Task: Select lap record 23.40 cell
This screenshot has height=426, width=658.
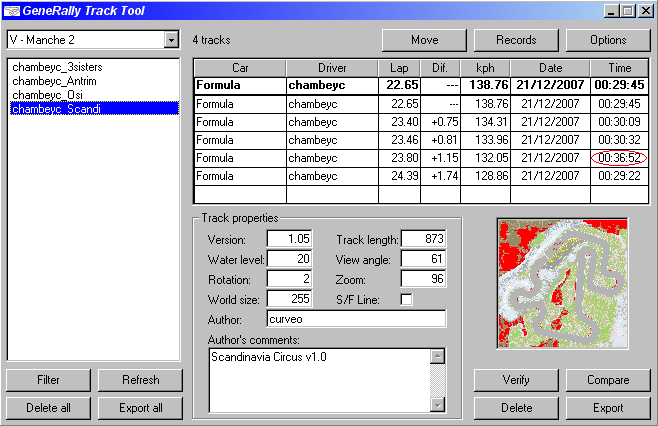Action: pyautogui.click(x=400, y=122)
